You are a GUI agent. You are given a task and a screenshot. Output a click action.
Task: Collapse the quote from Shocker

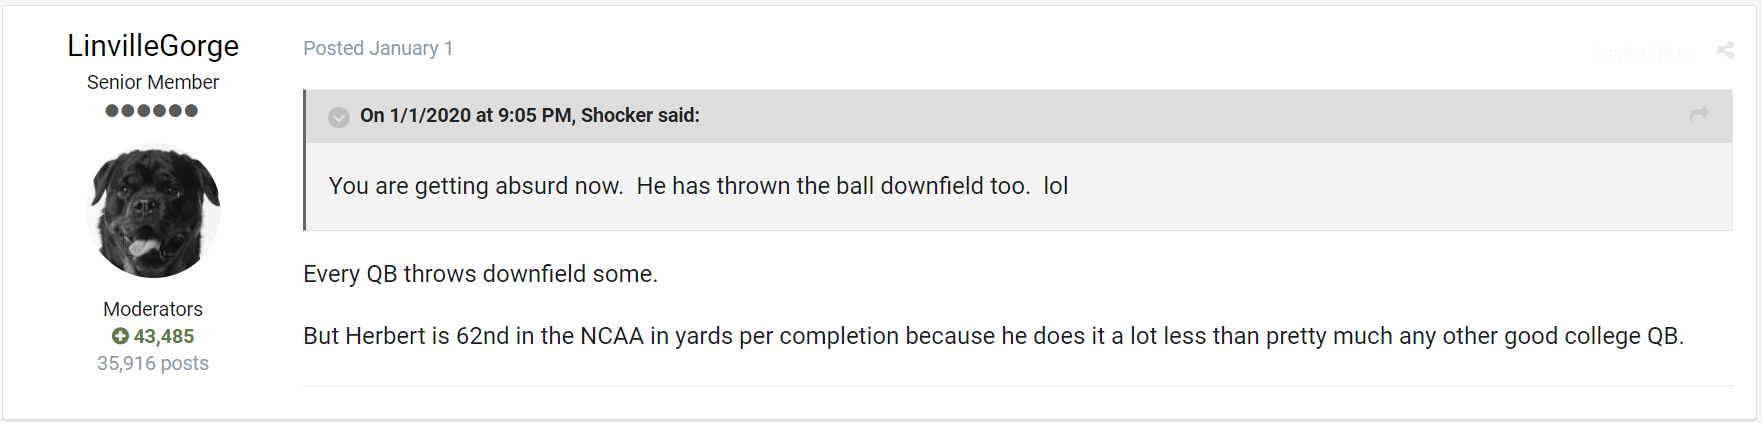click(339, 117)
